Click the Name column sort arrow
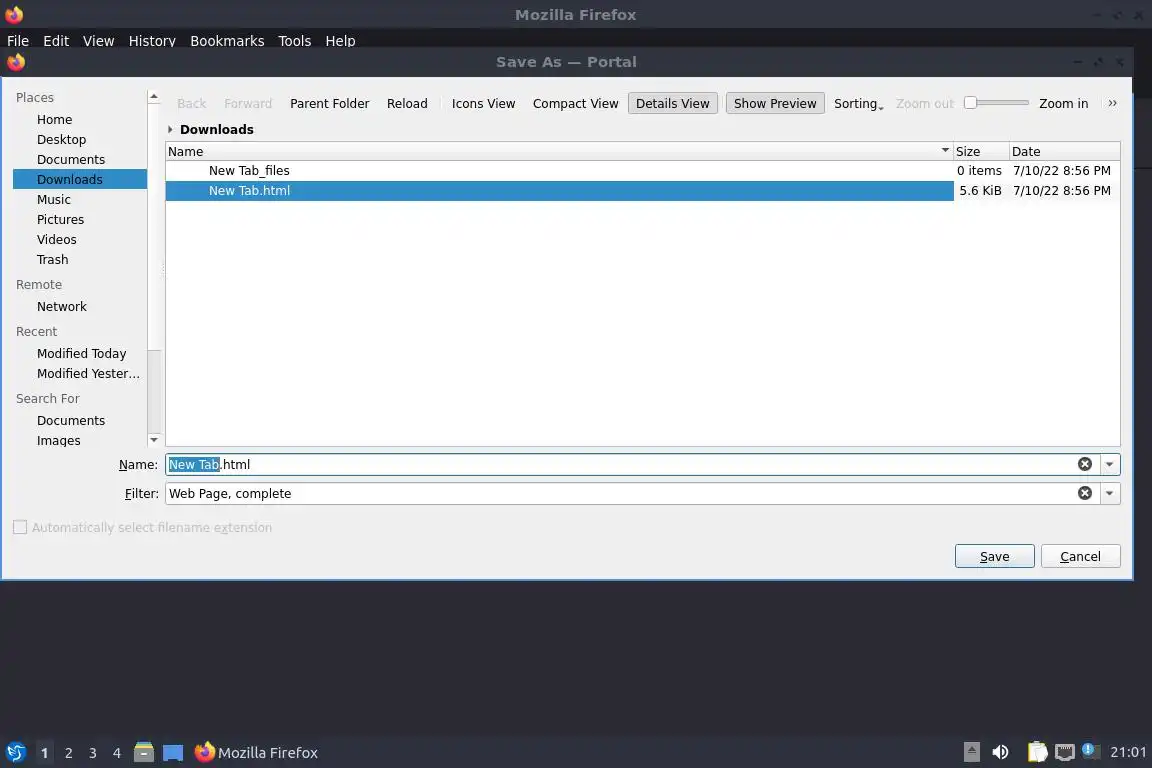 tap(945, 150)
